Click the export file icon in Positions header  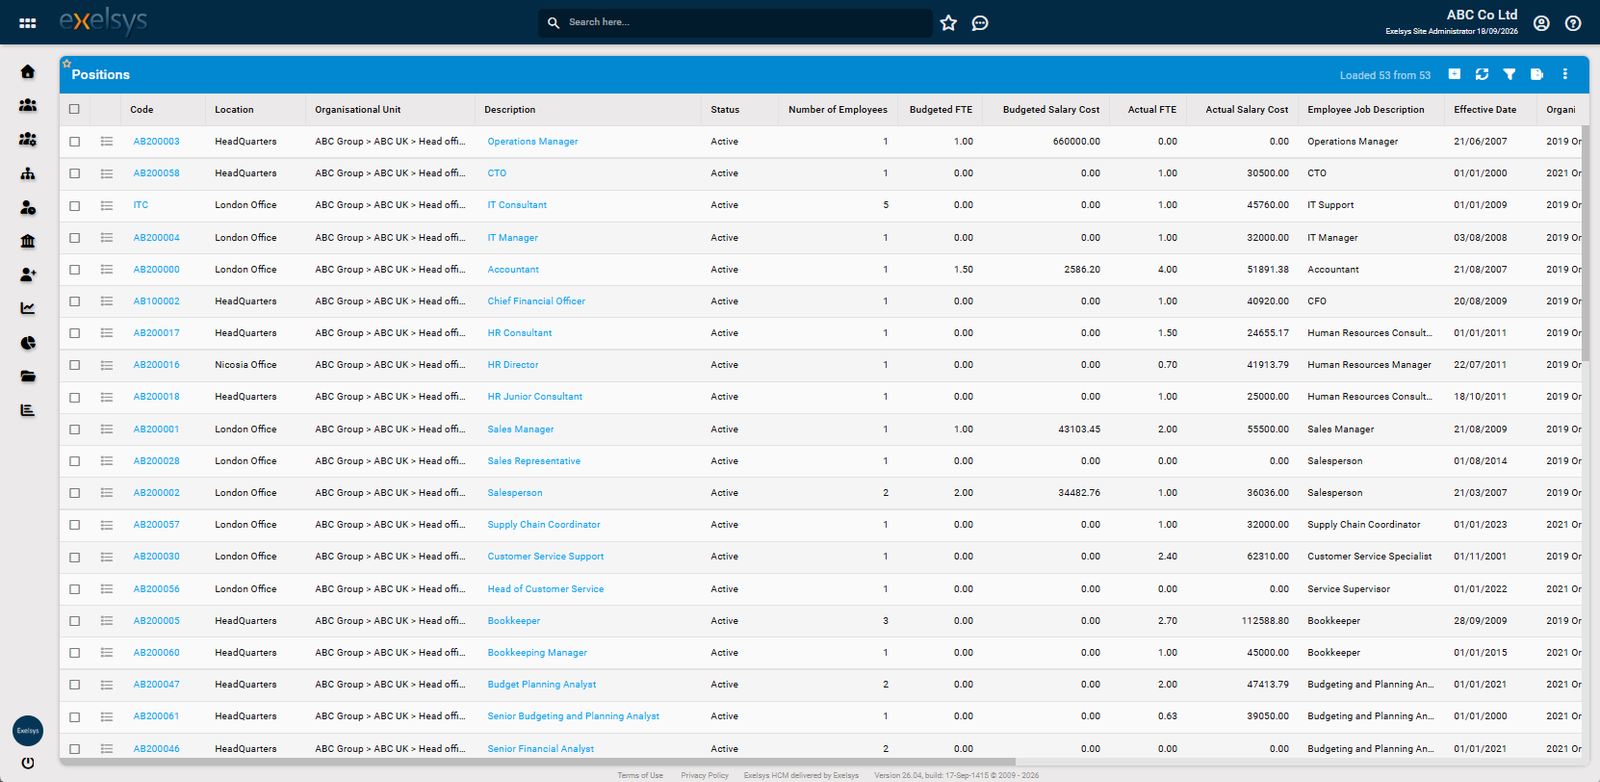coord(1537,74)
